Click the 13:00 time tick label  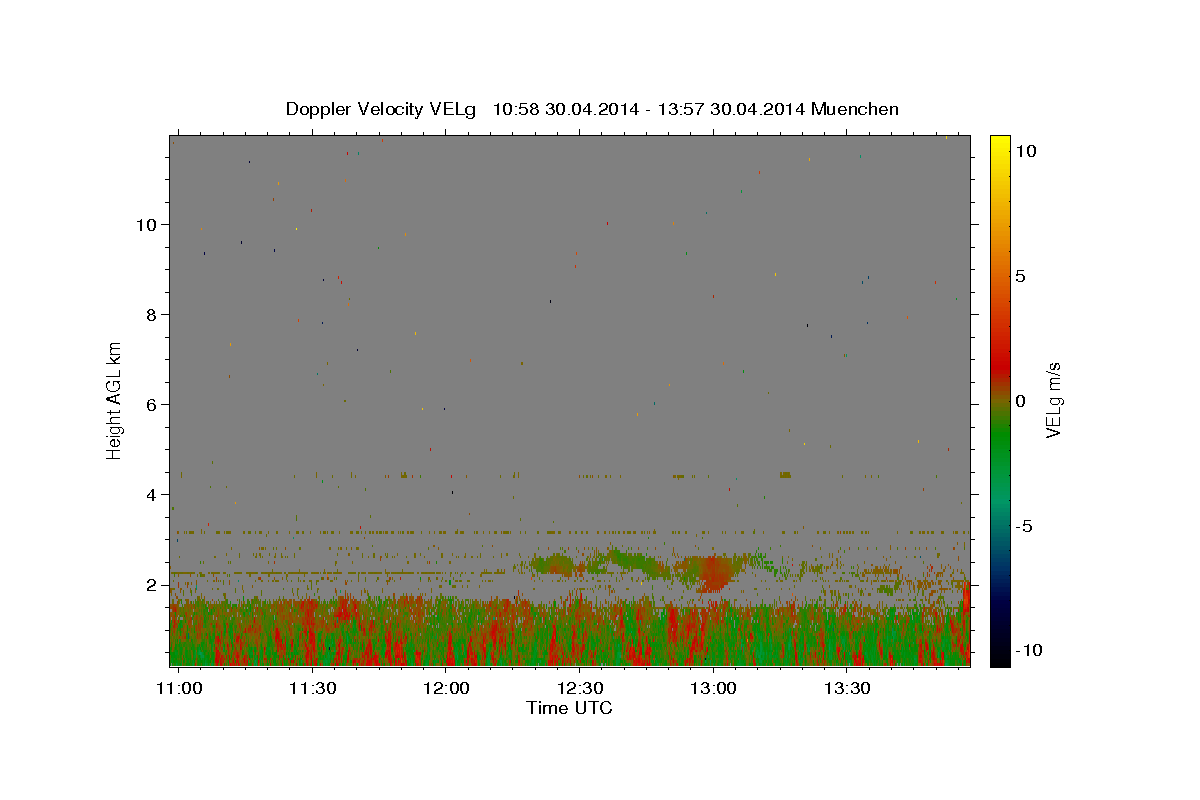point(713,688)
